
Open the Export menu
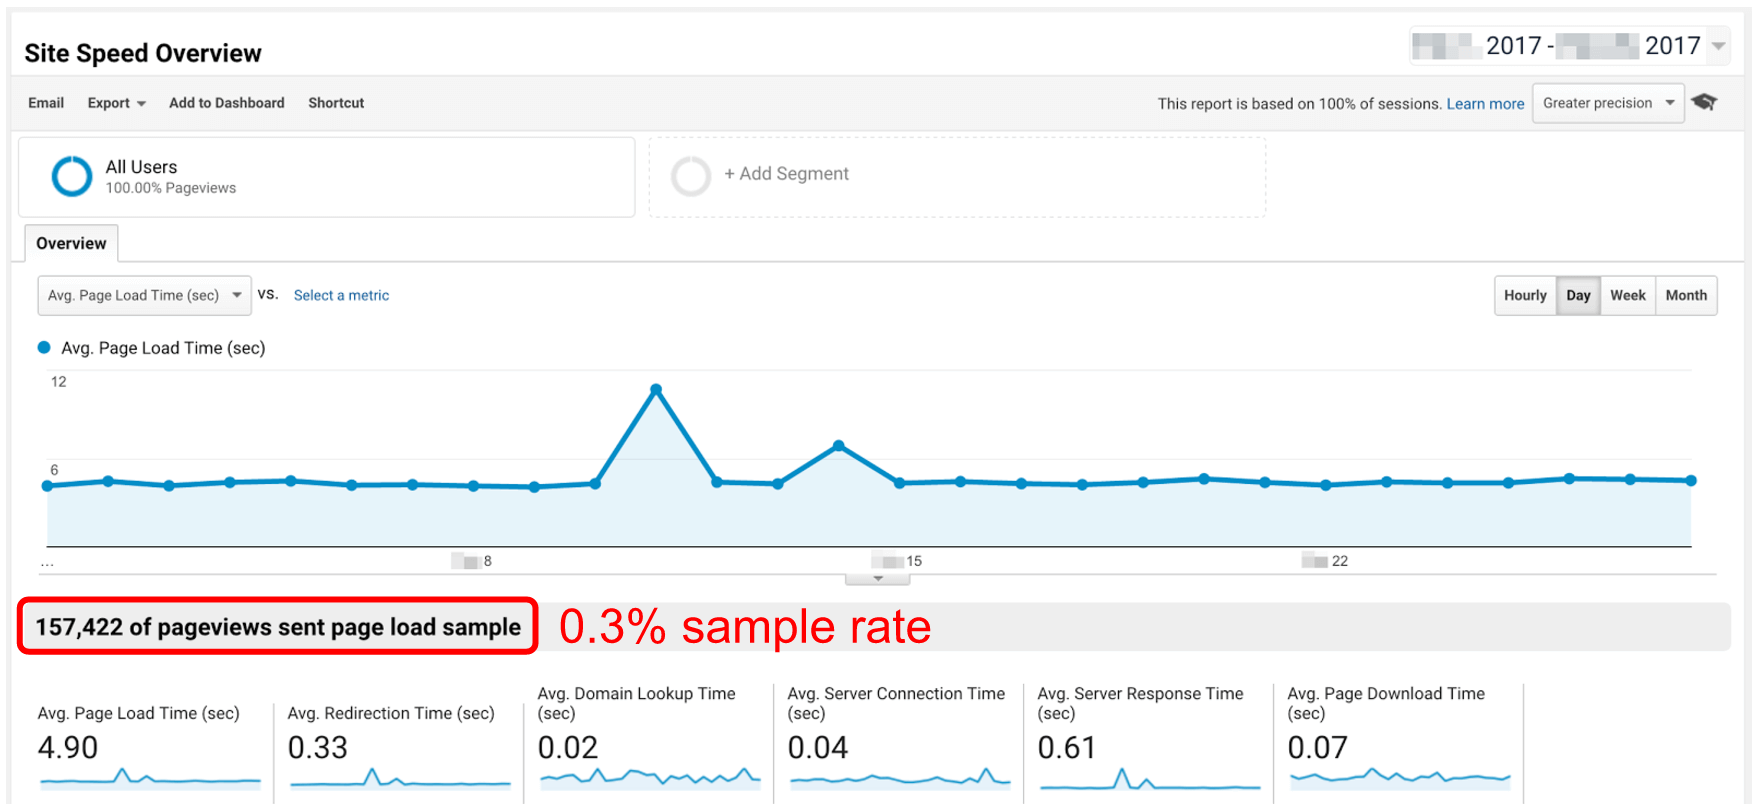[x=117, y=103]
